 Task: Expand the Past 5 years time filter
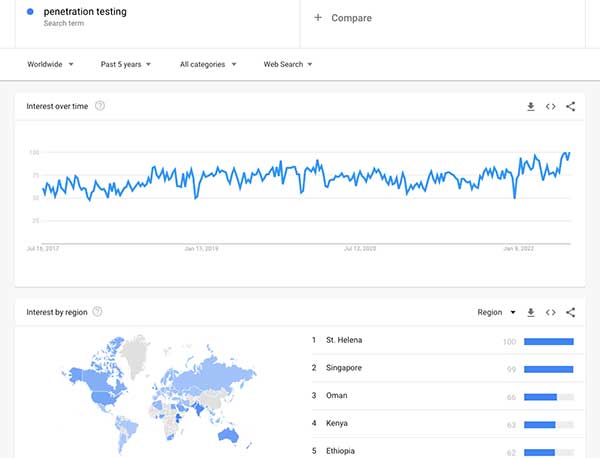tap(126, 64)
